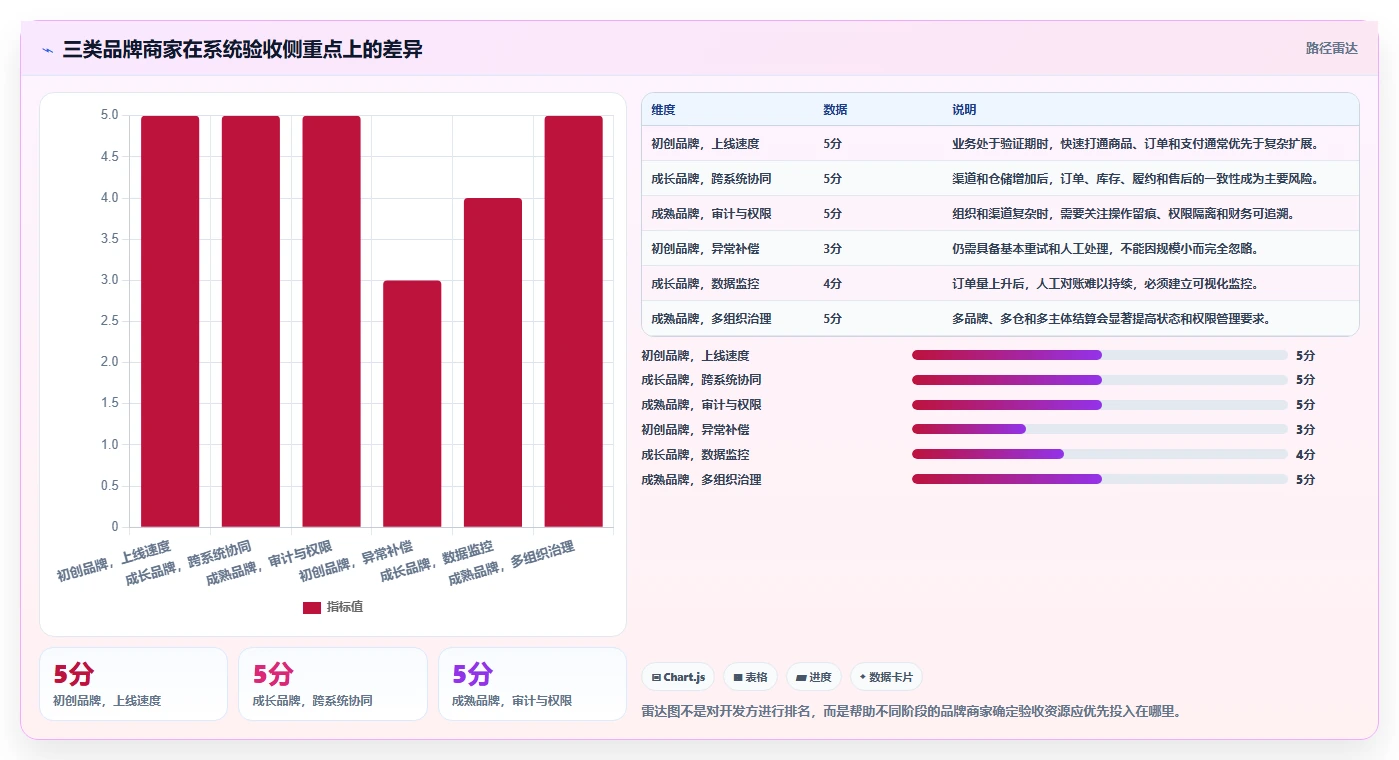Select table cell 成长品牌，跨系统协同
This screenshot has width=1399, height=760.
point(711,179)
